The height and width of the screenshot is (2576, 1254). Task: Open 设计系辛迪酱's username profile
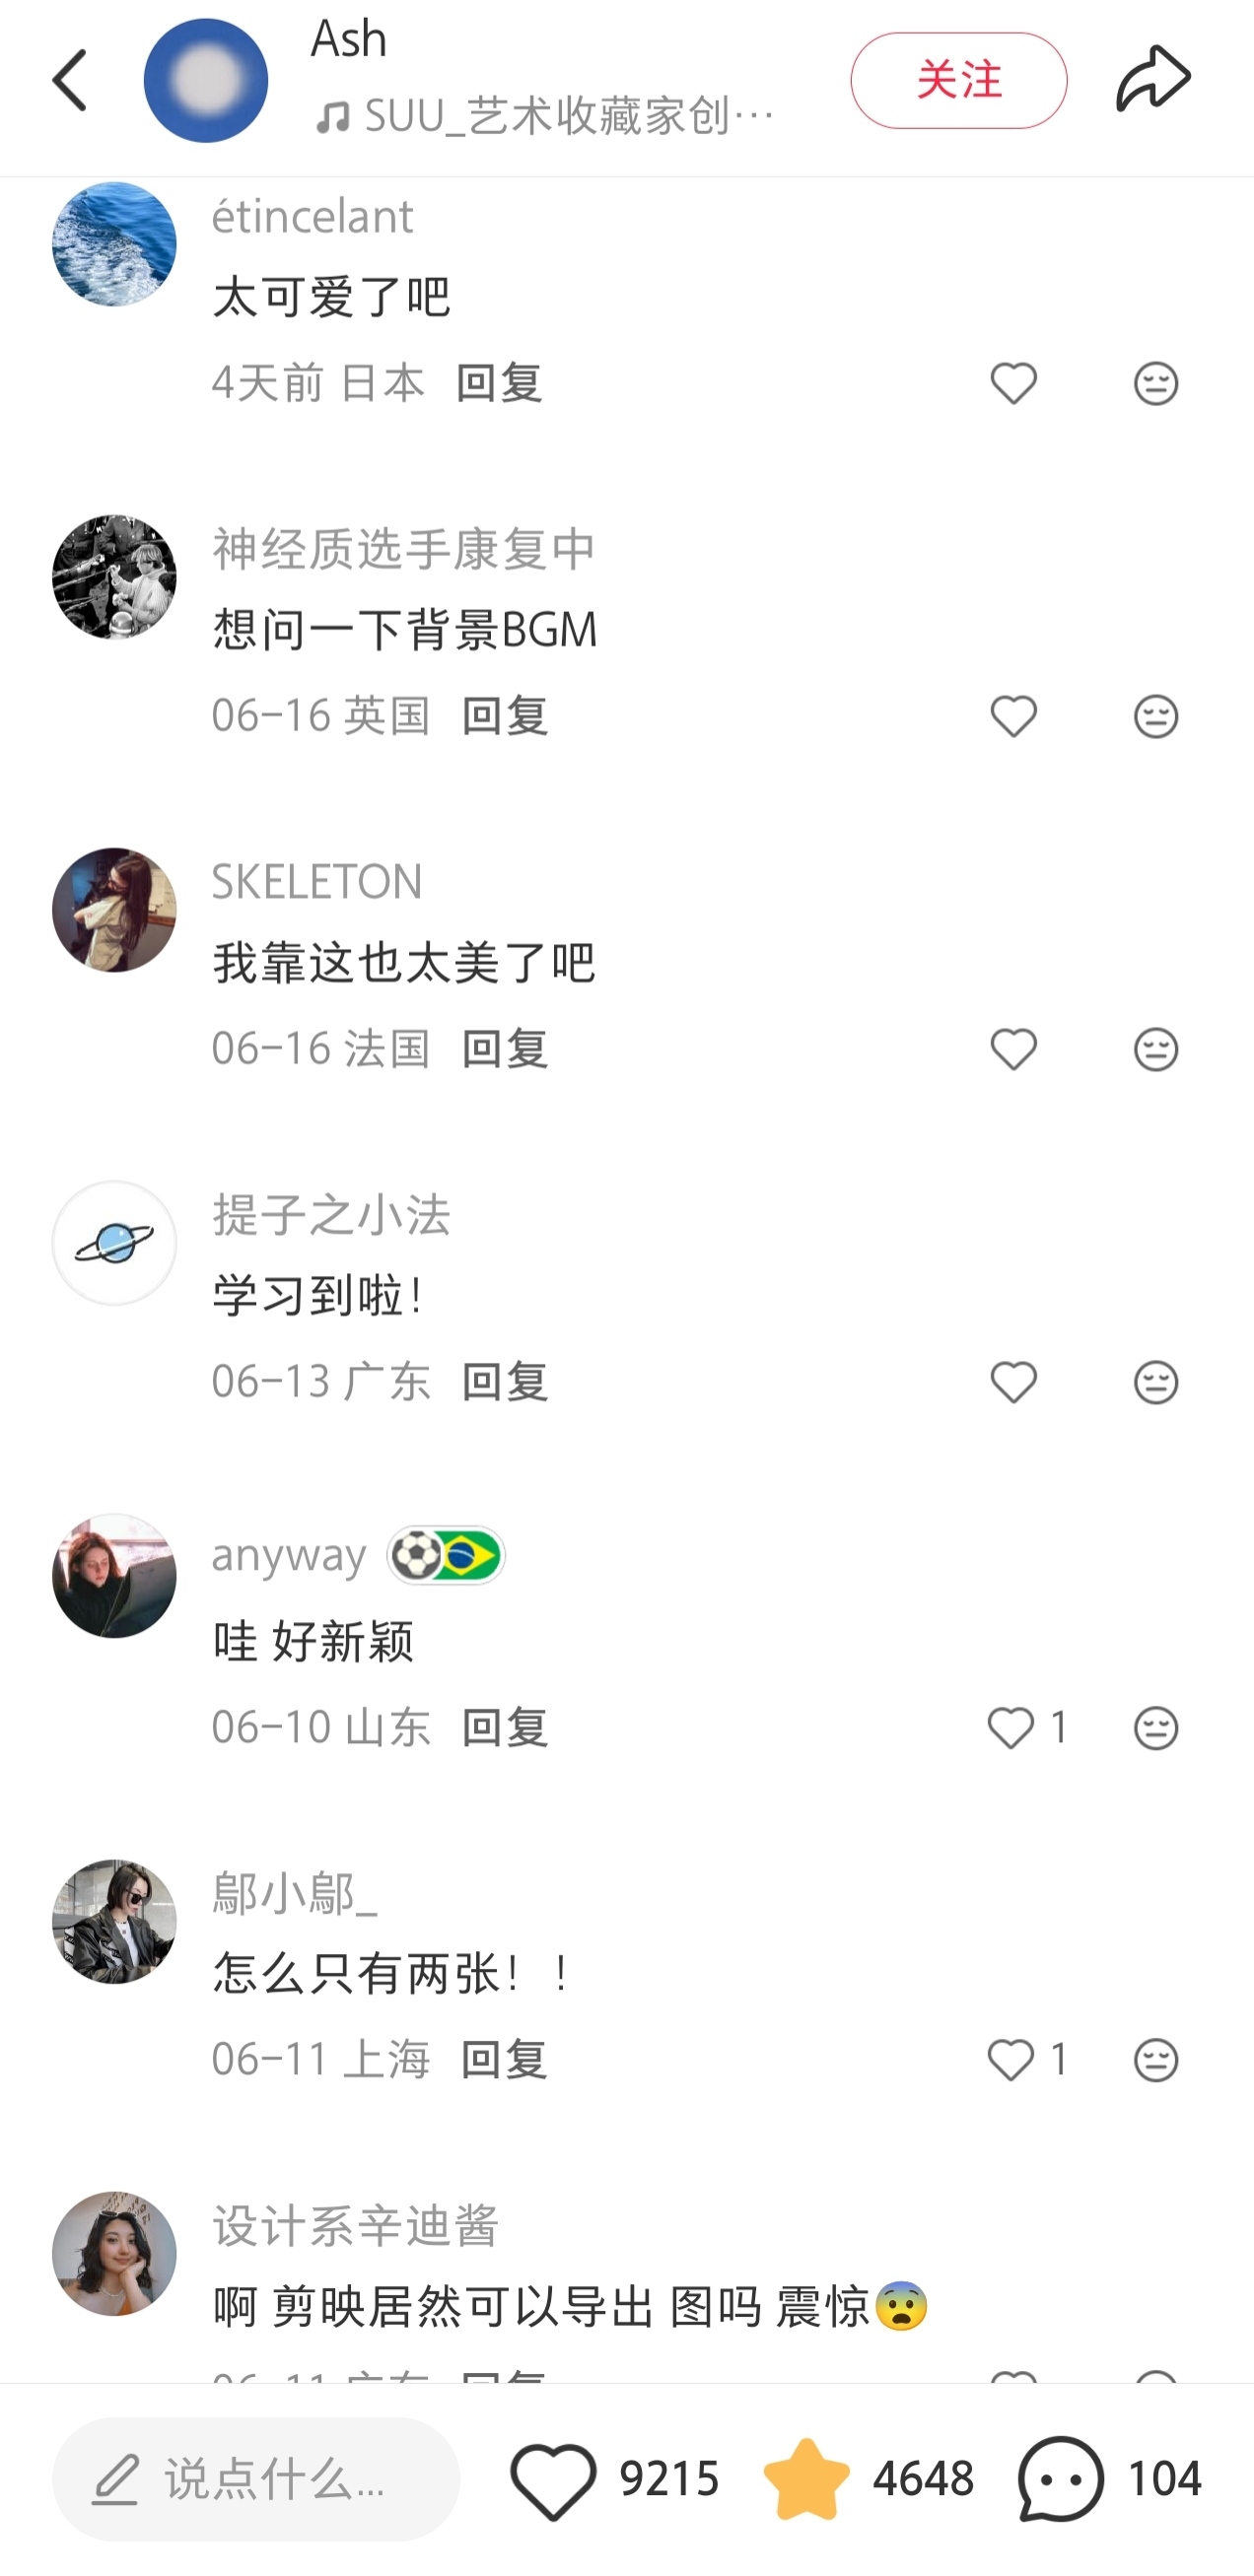pyautogui.click(x=355, y=2226)
